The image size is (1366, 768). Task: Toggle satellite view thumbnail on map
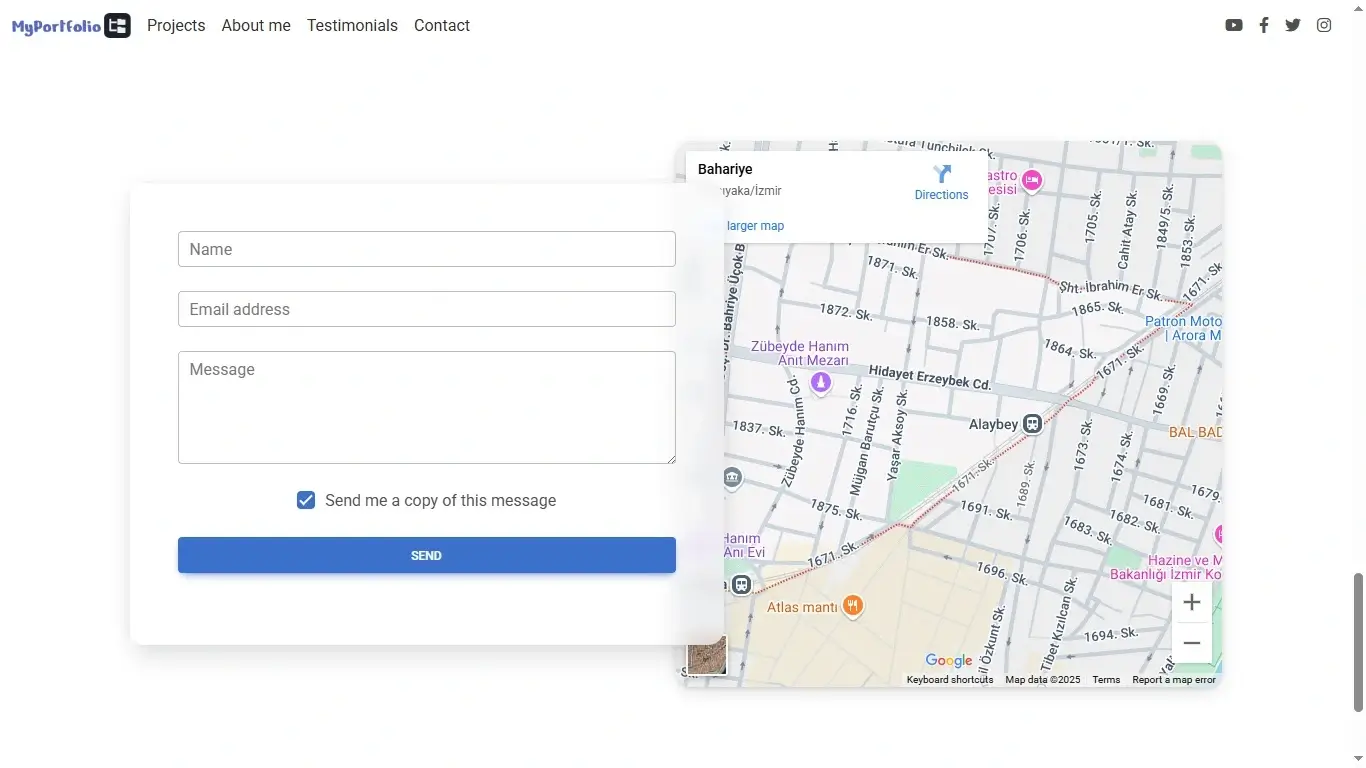707,656
